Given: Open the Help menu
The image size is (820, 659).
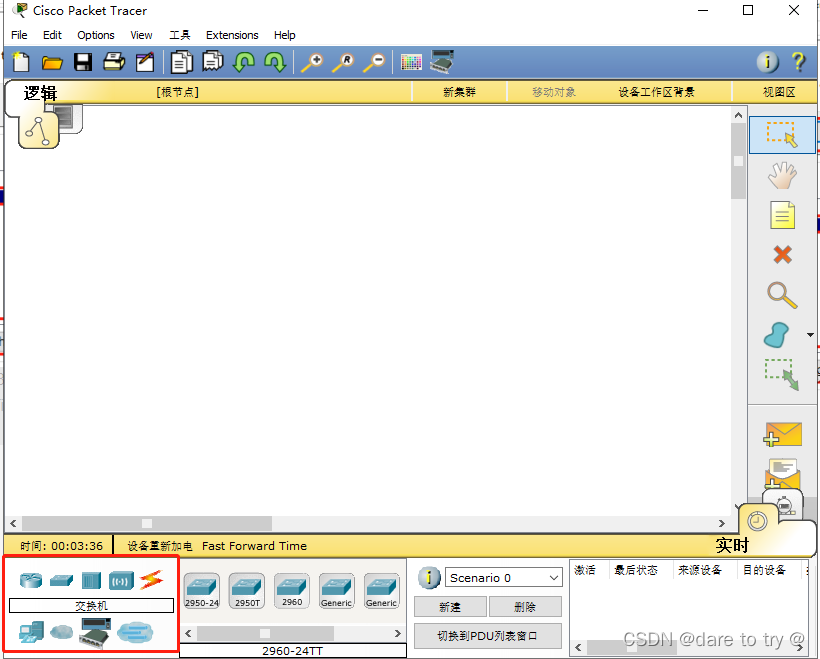Looking at the screenshot, I should (x=284, y=35).
